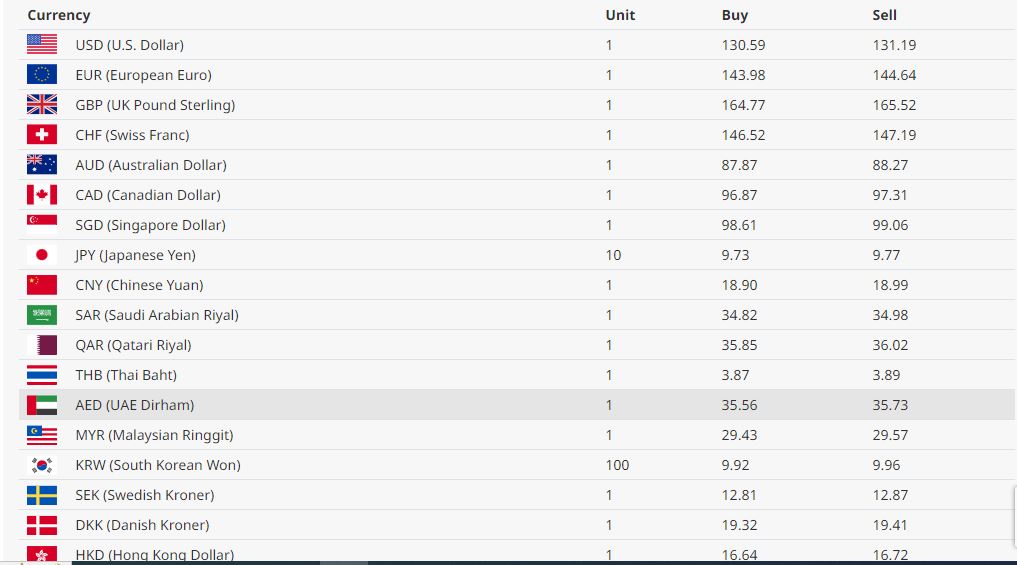The image size is (1017, 565).
Task: Click the Buy column header
Action: pyautogui.click(x=735, y=15)
